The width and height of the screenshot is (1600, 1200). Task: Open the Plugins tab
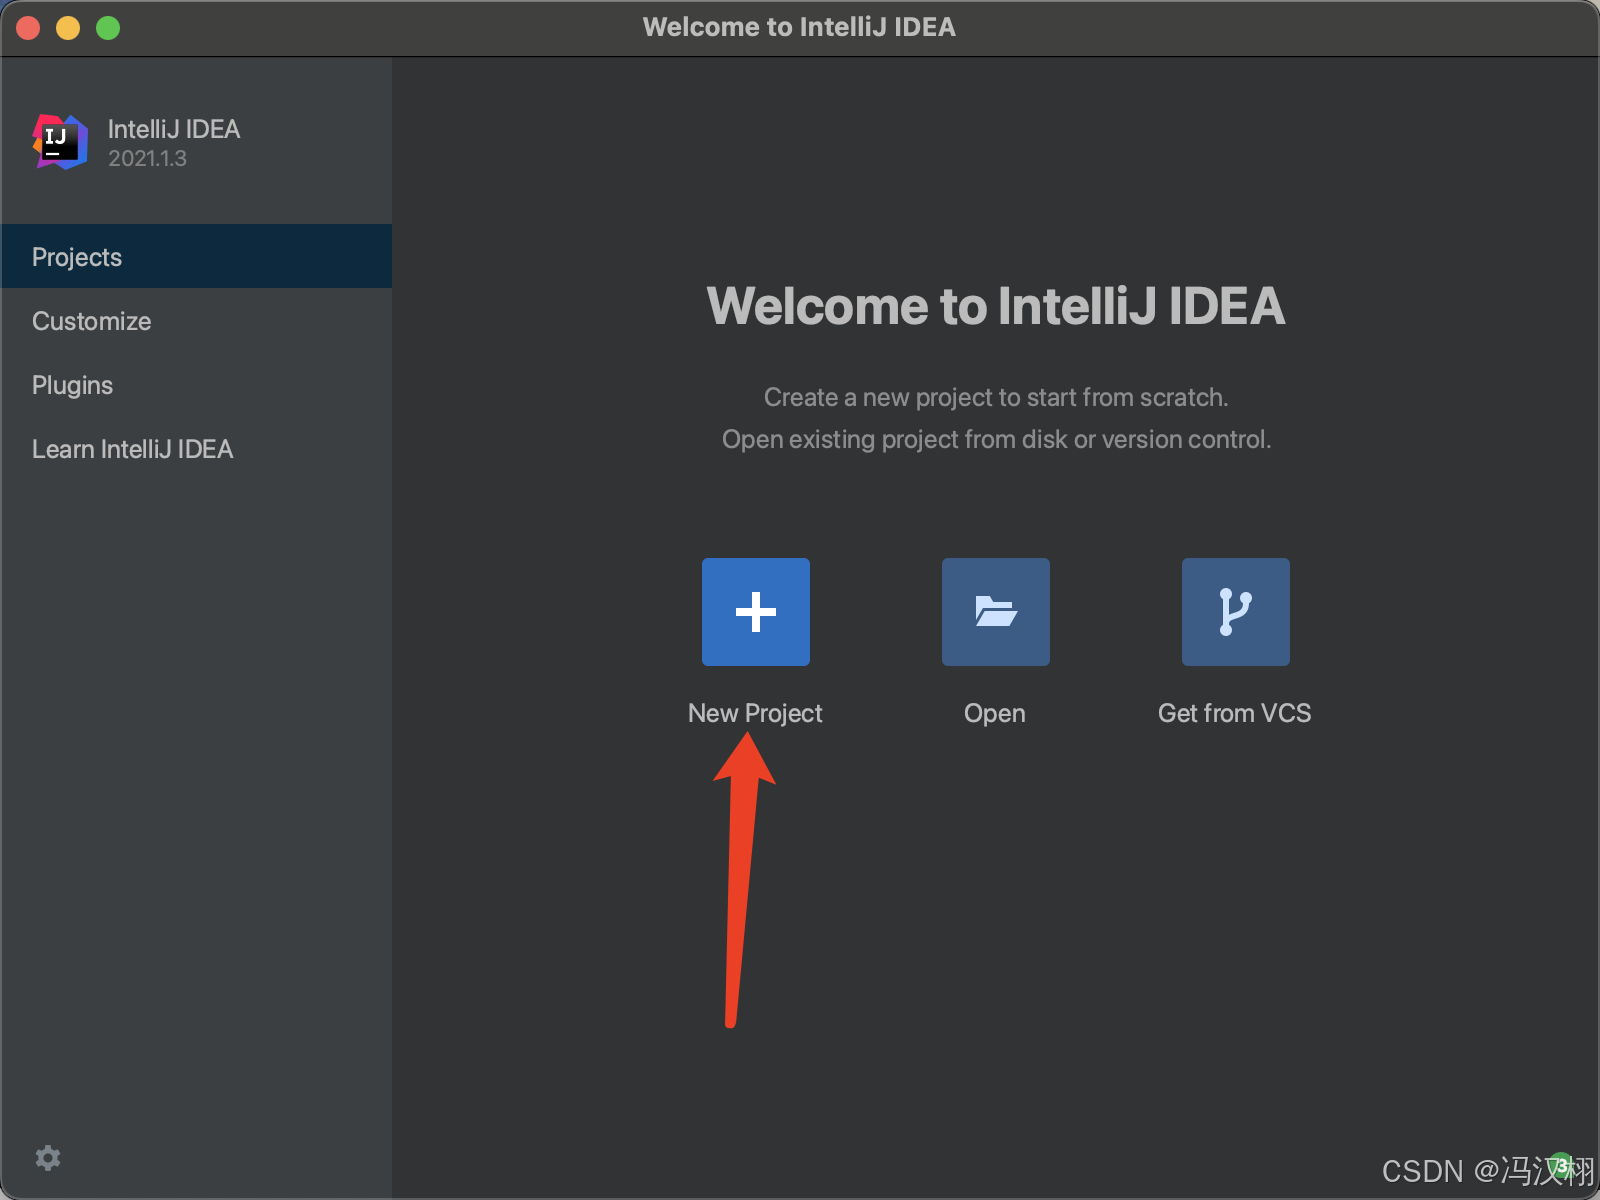(x=196, y=385)
